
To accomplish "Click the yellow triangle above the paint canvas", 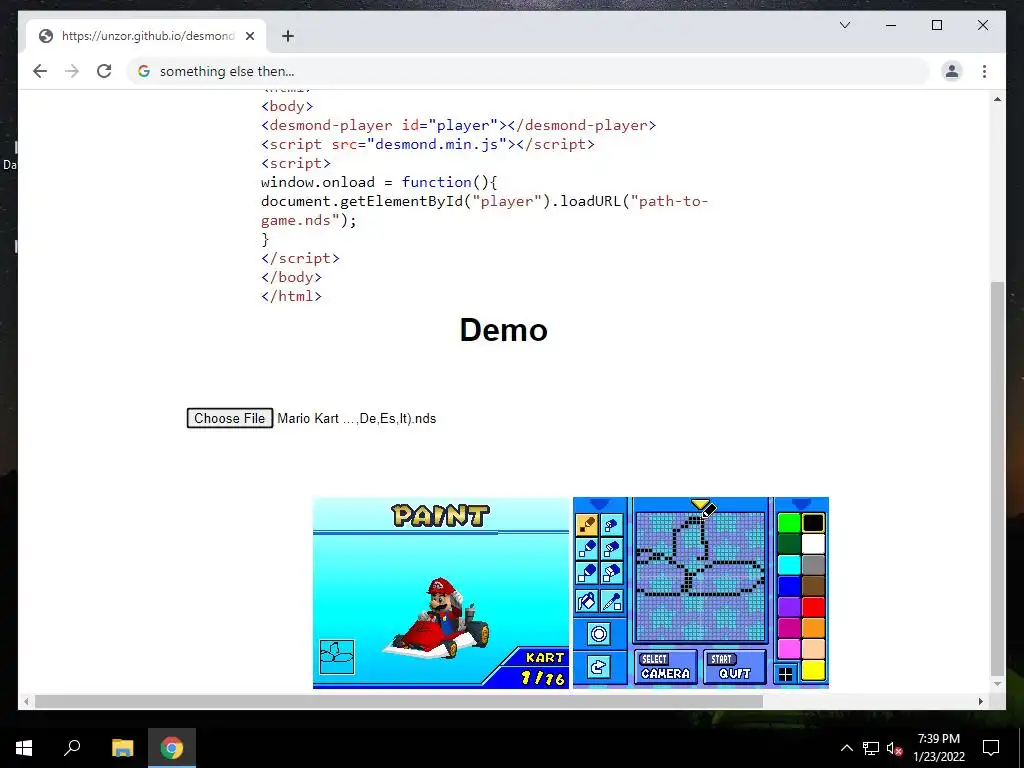I will point(699,504).
